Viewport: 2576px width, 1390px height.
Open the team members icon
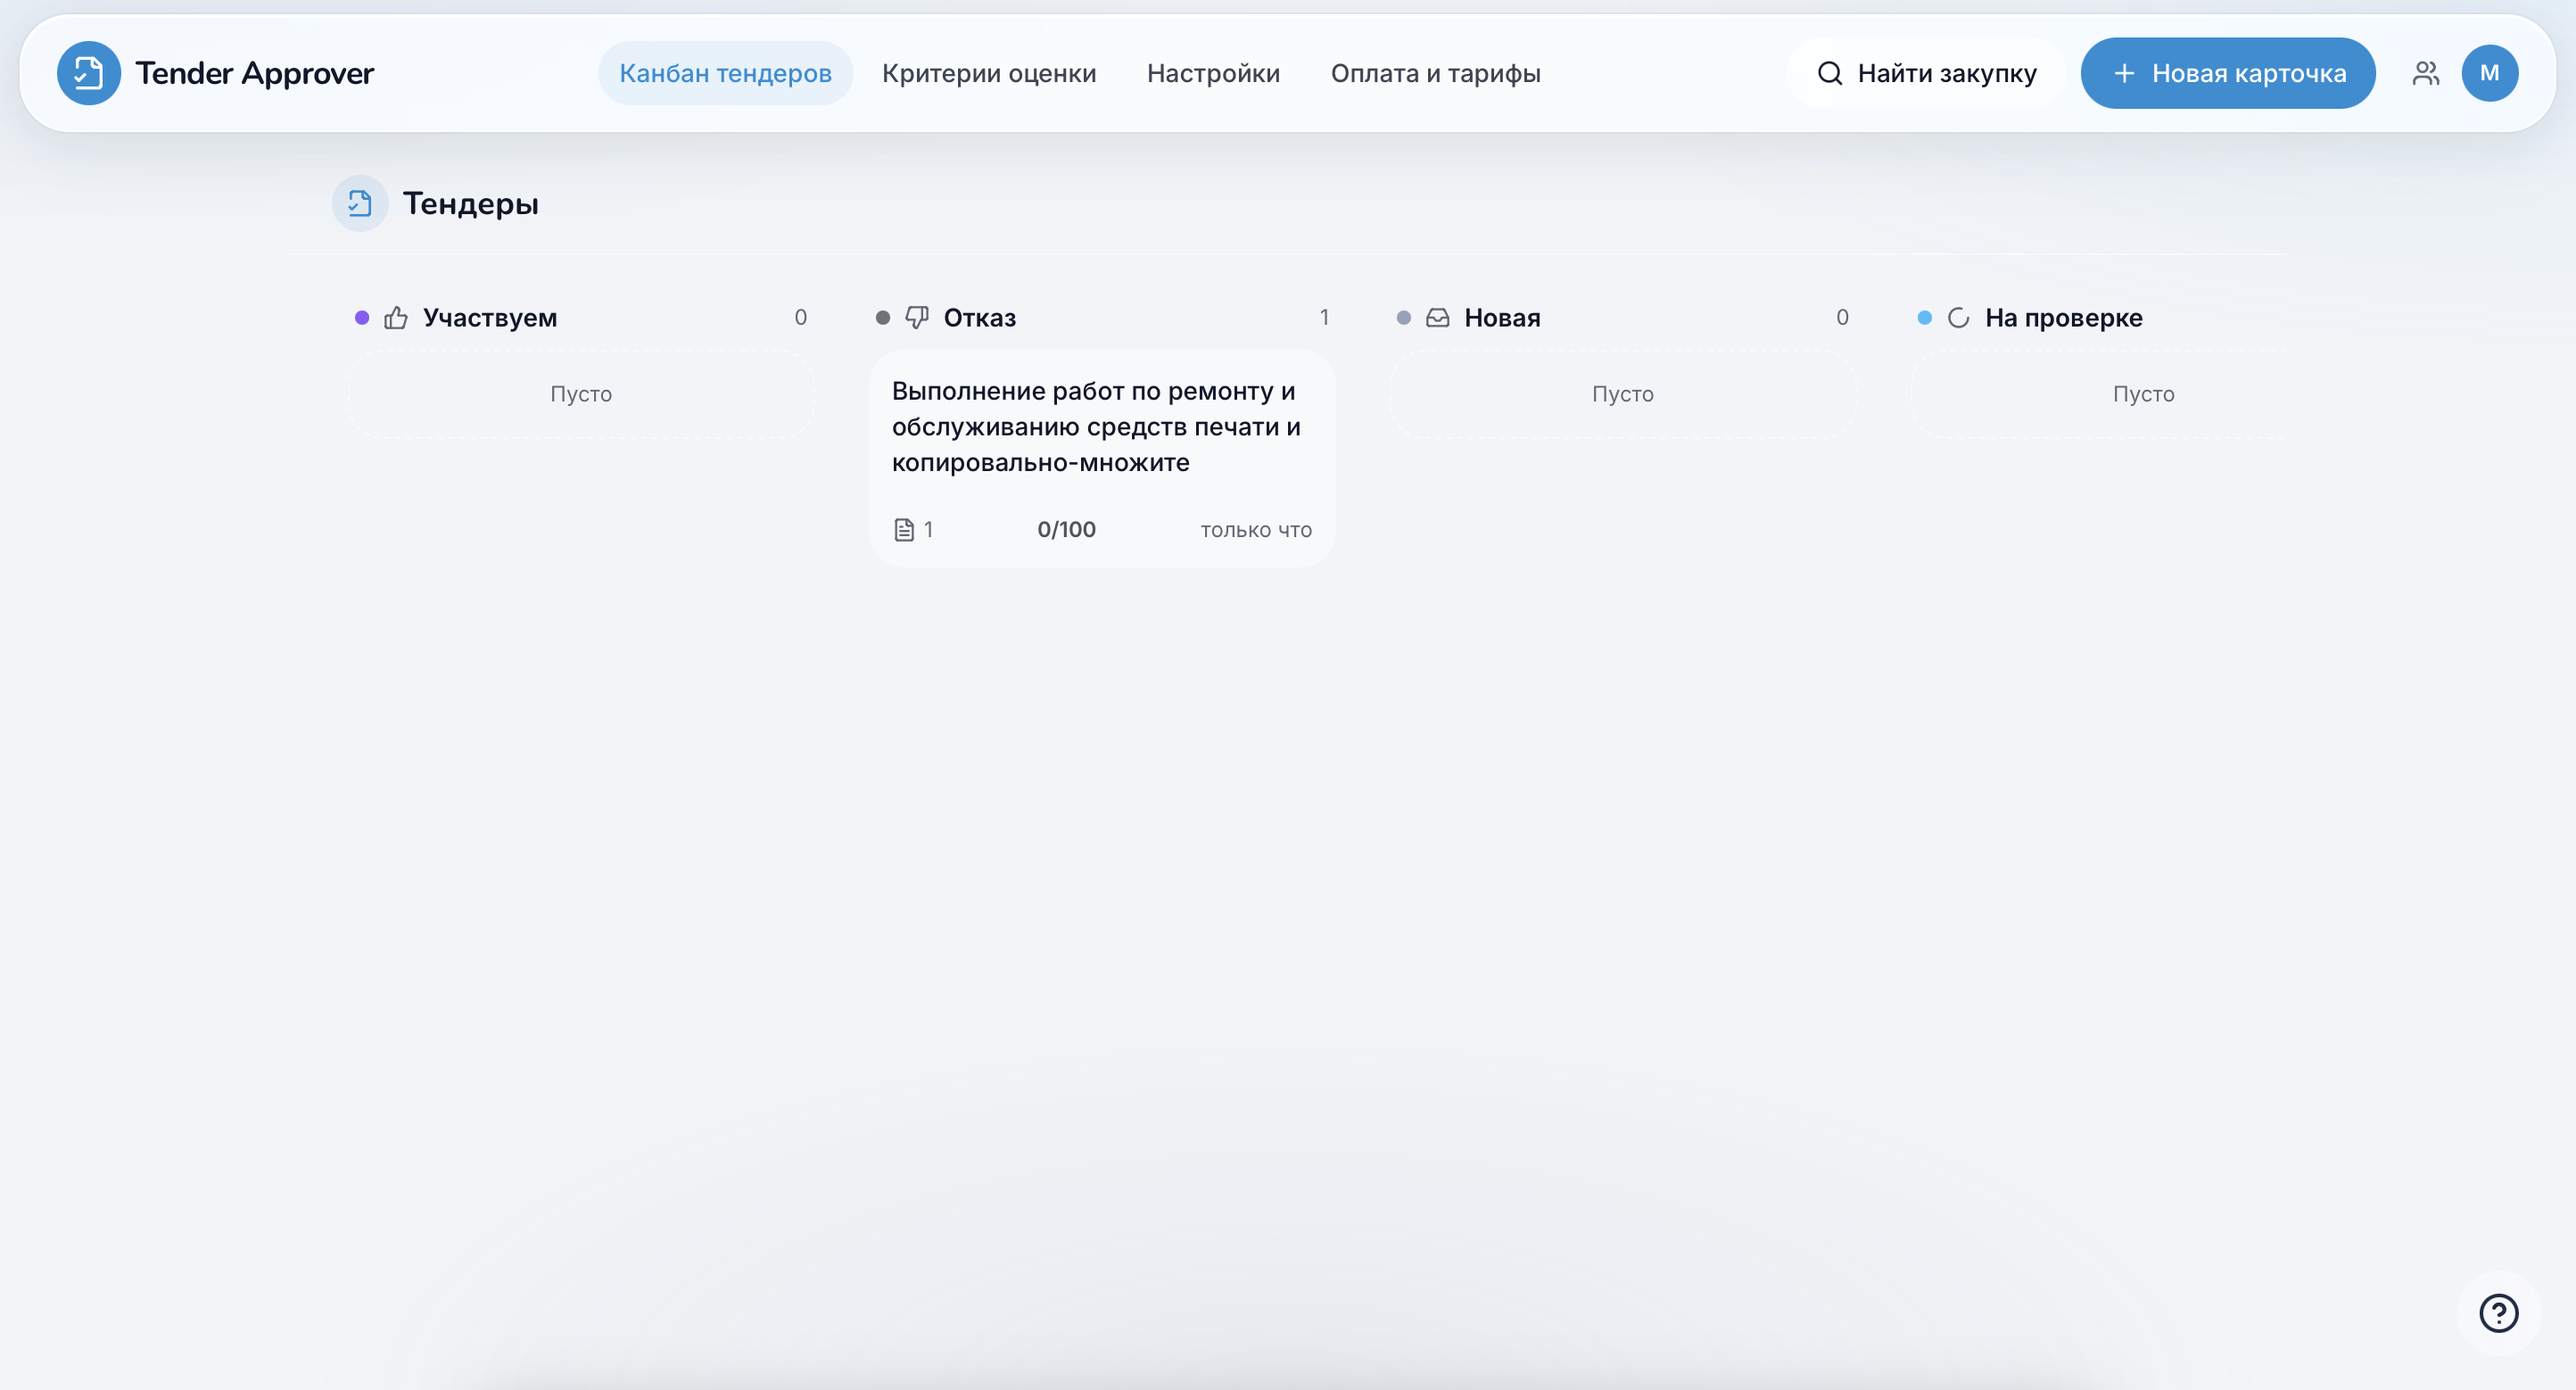[x=2425, y=73]
